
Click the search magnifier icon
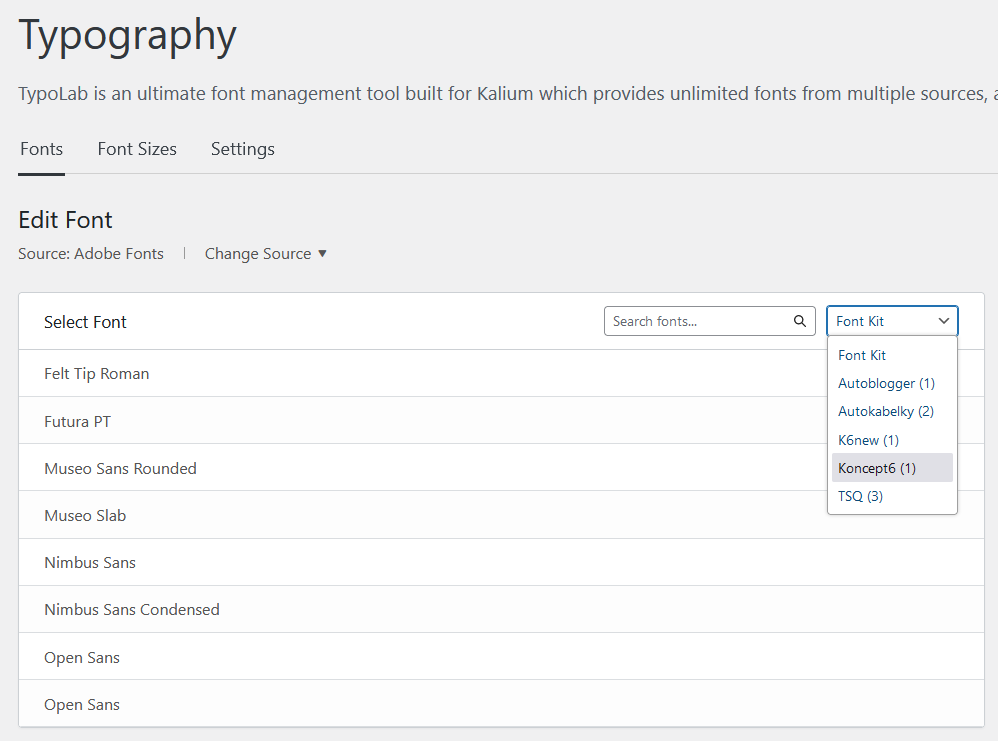799,321
